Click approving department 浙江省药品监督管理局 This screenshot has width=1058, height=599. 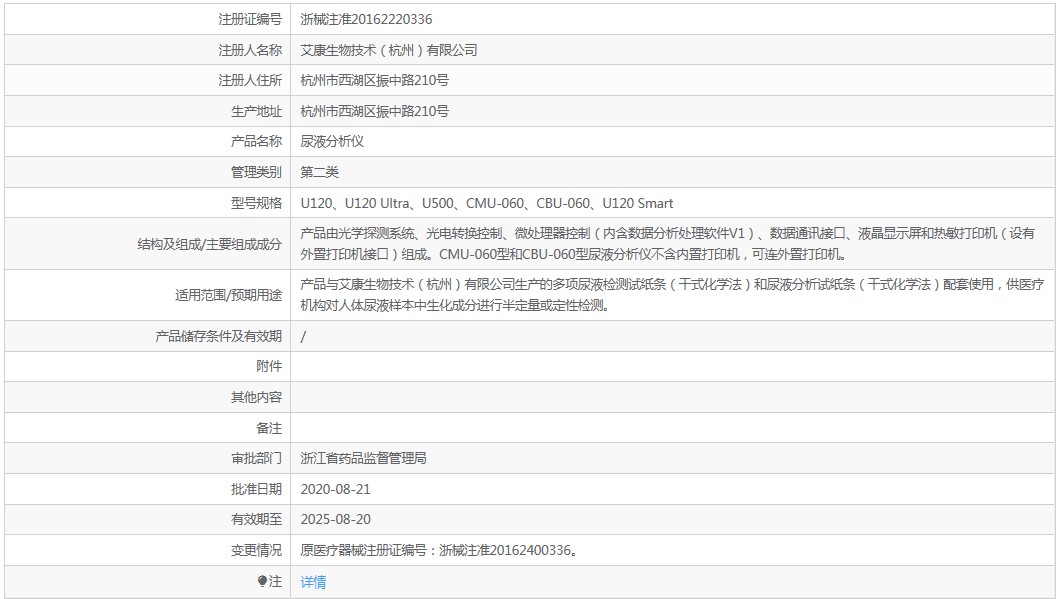(364, 459)
